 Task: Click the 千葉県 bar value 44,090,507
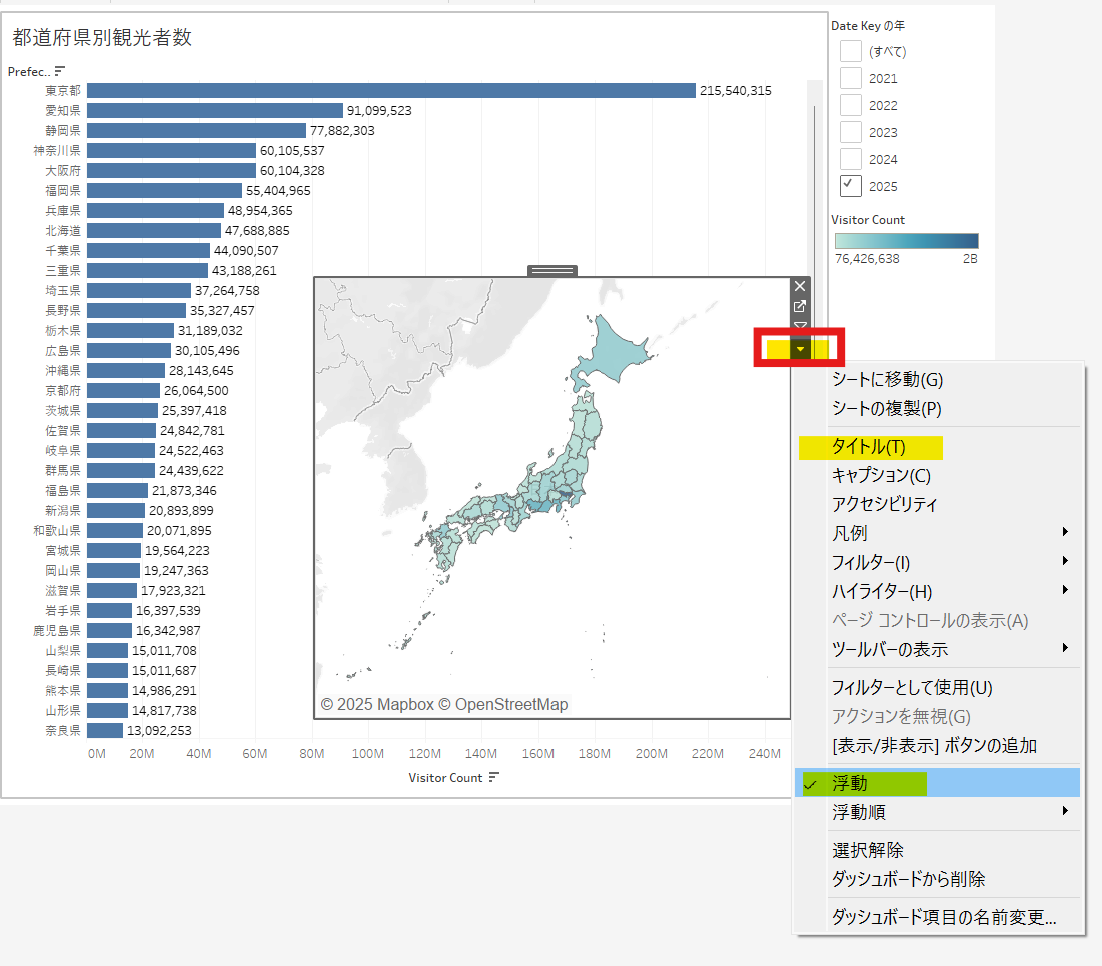246,251
